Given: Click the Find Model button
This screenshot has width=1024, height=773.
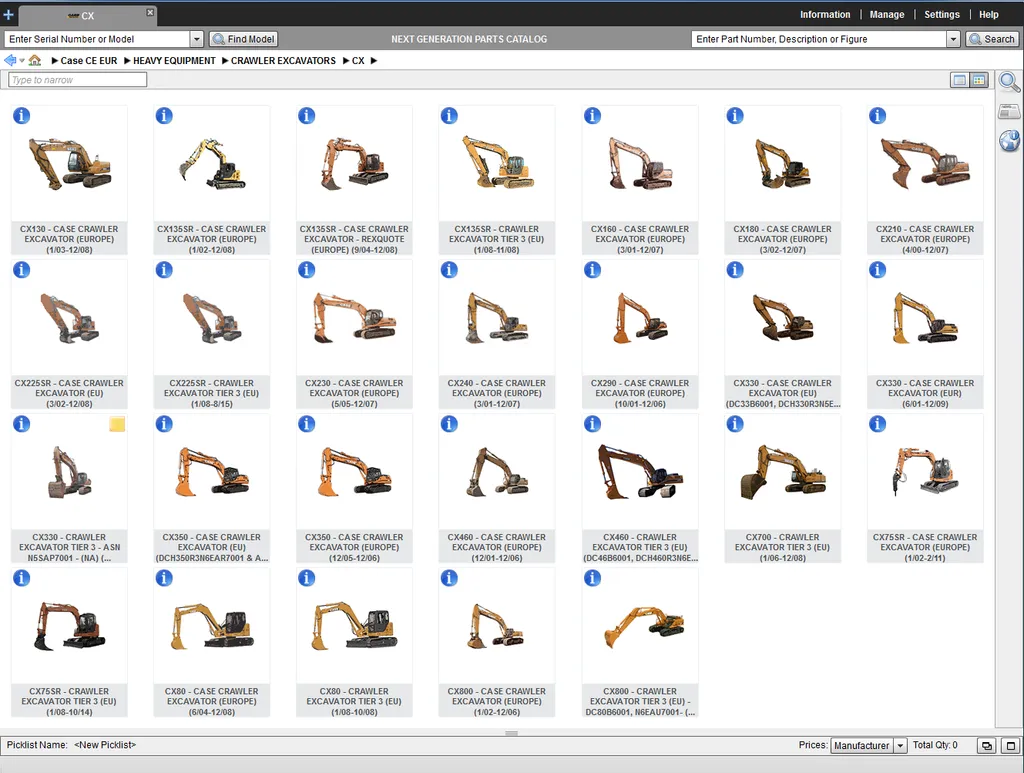Looking at the screenshot, I should (x=244, y=39).
